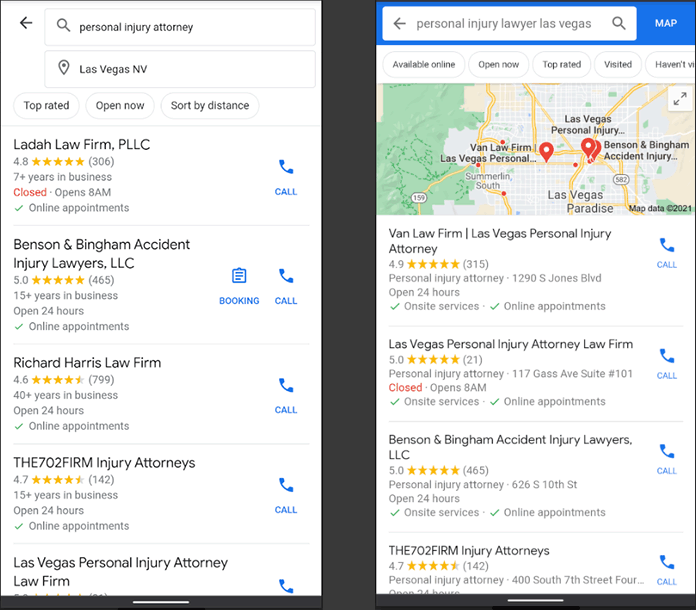Enable the 'Available online' filter
The image size is (696, 610).
pyautogui.click(x=423, y=64)
